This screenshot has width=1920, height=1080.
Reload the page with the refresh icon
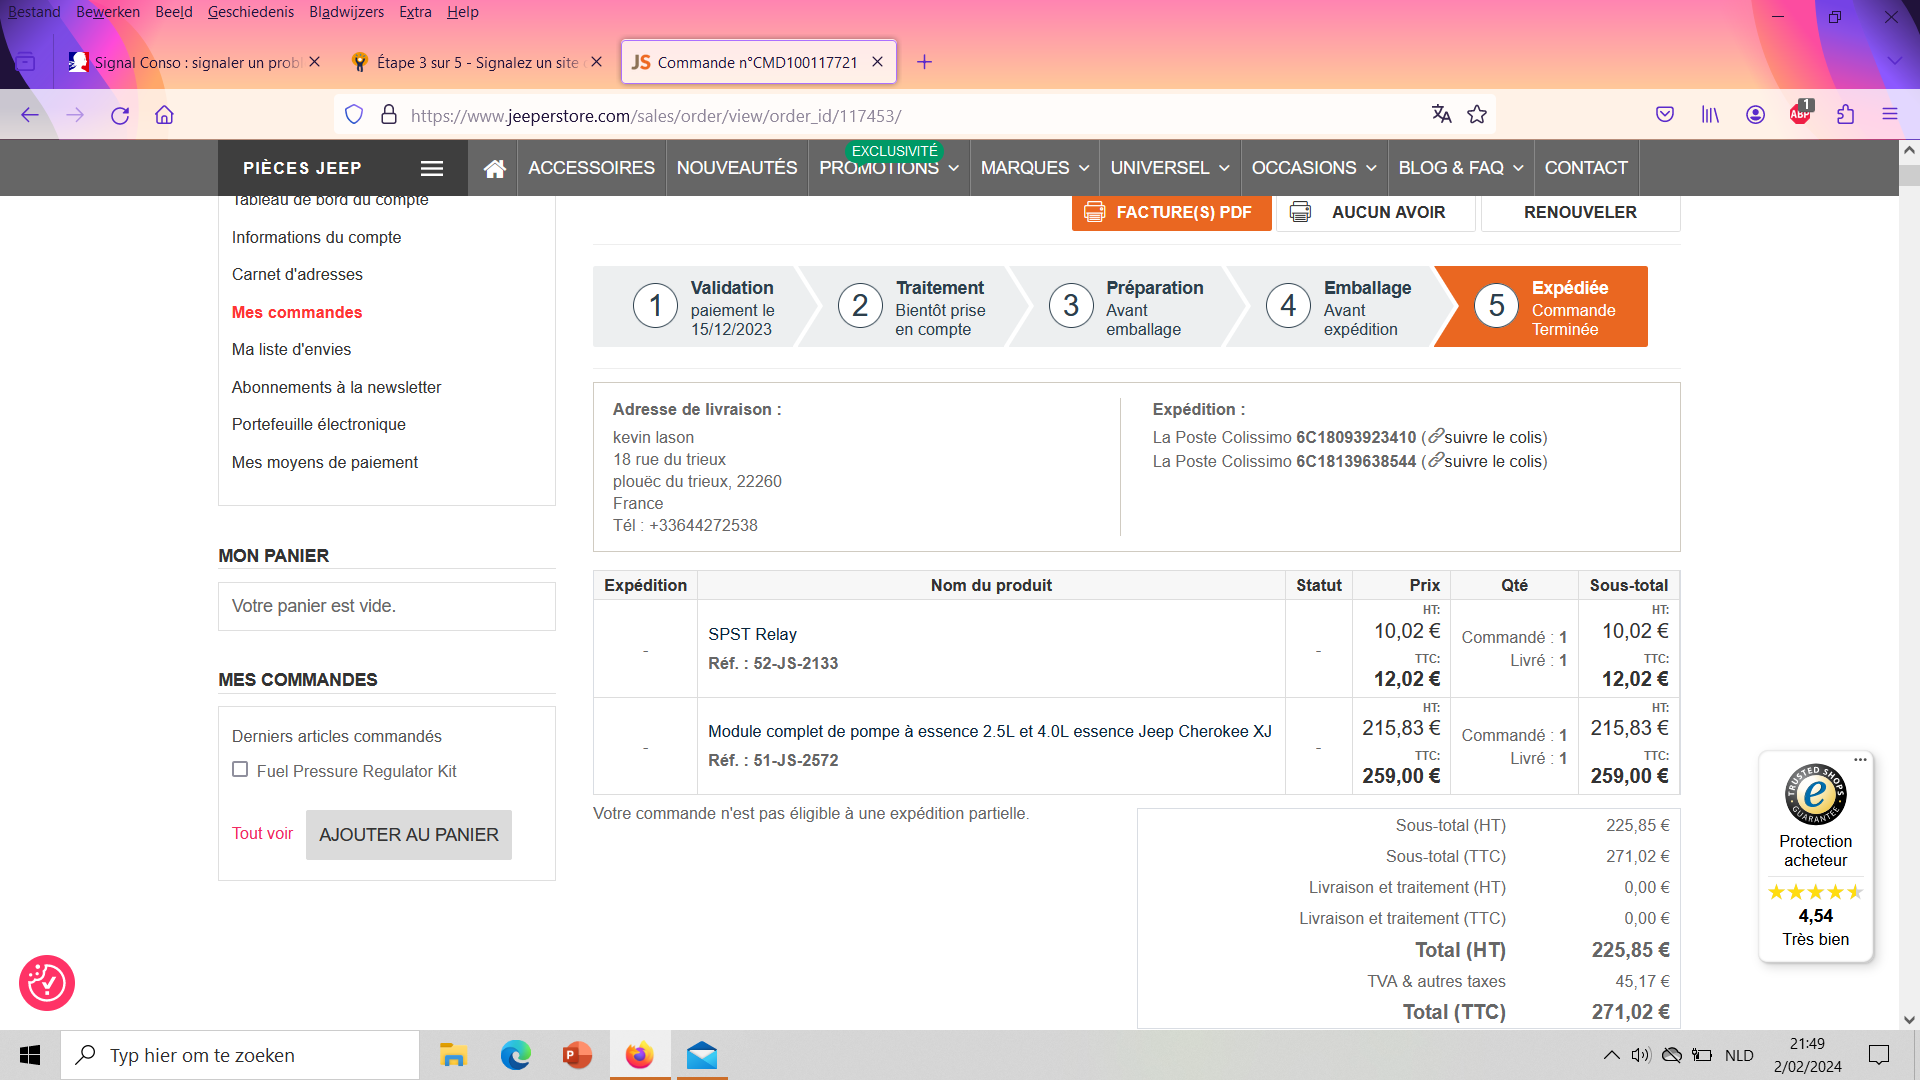[120, 115]
